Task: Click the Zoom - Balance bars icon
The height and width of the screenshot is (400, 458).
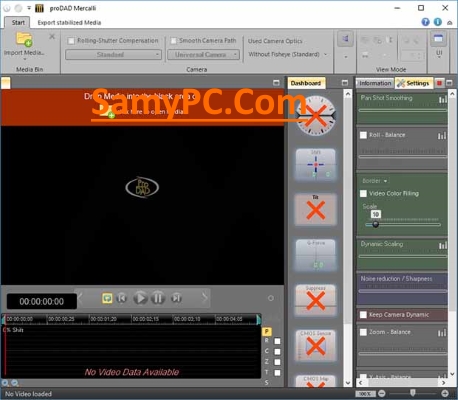Action: coord(442,333)
